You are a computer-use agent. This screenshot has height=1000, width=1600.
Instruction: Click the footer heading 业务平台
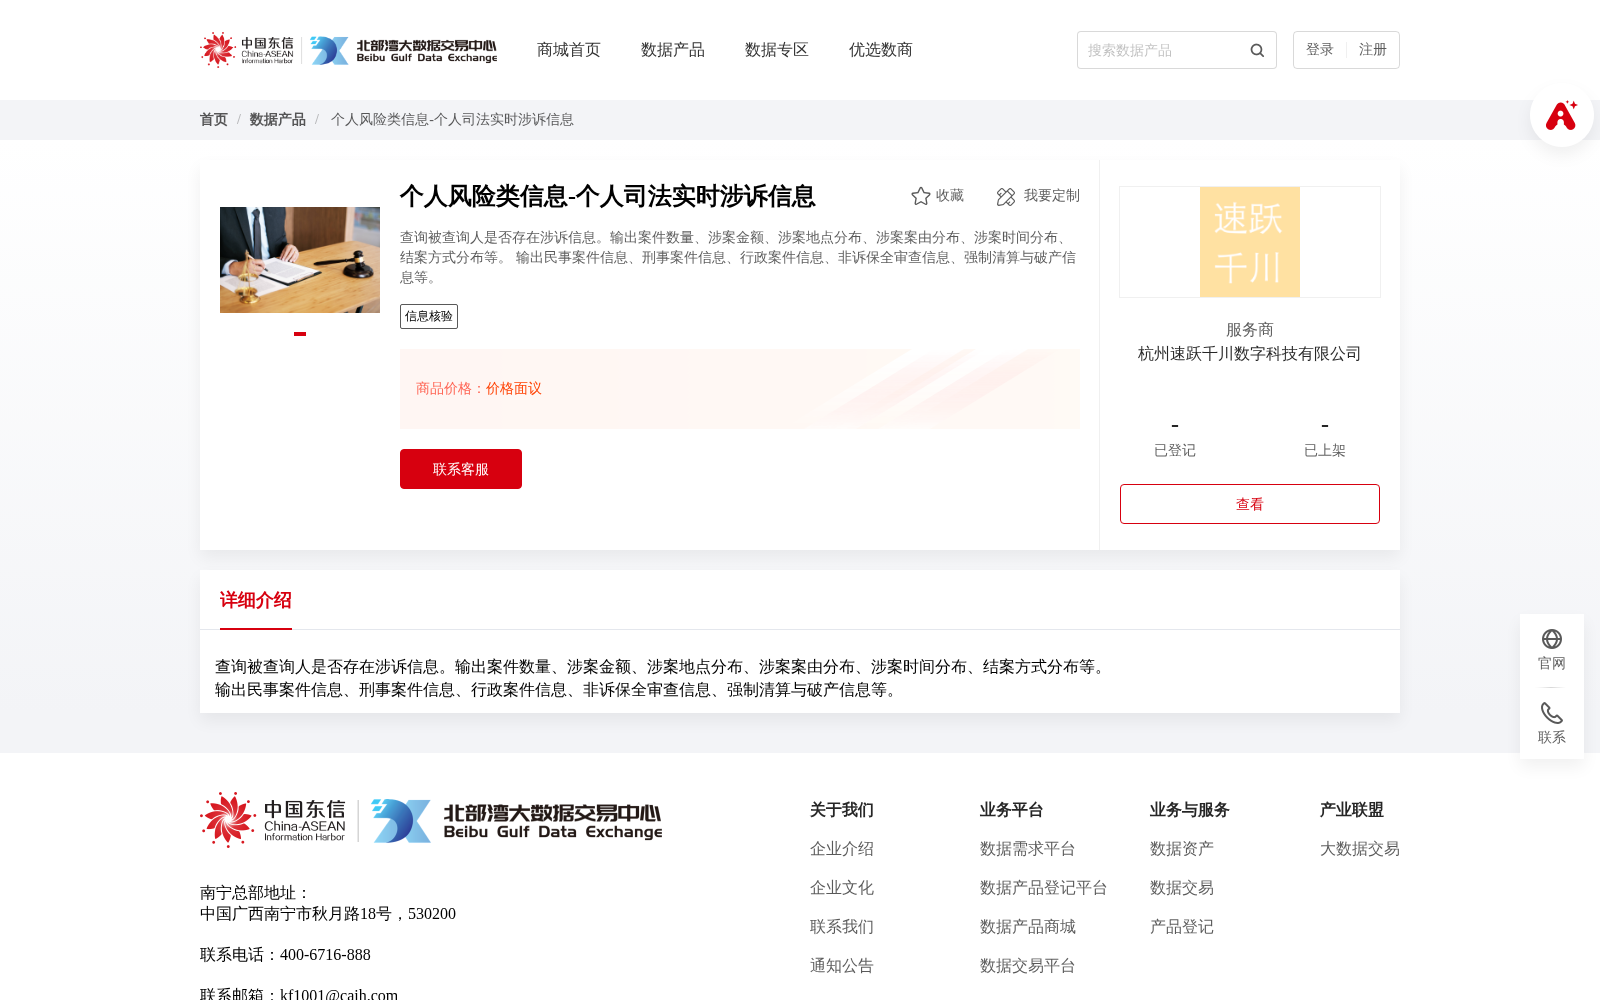1012,810
